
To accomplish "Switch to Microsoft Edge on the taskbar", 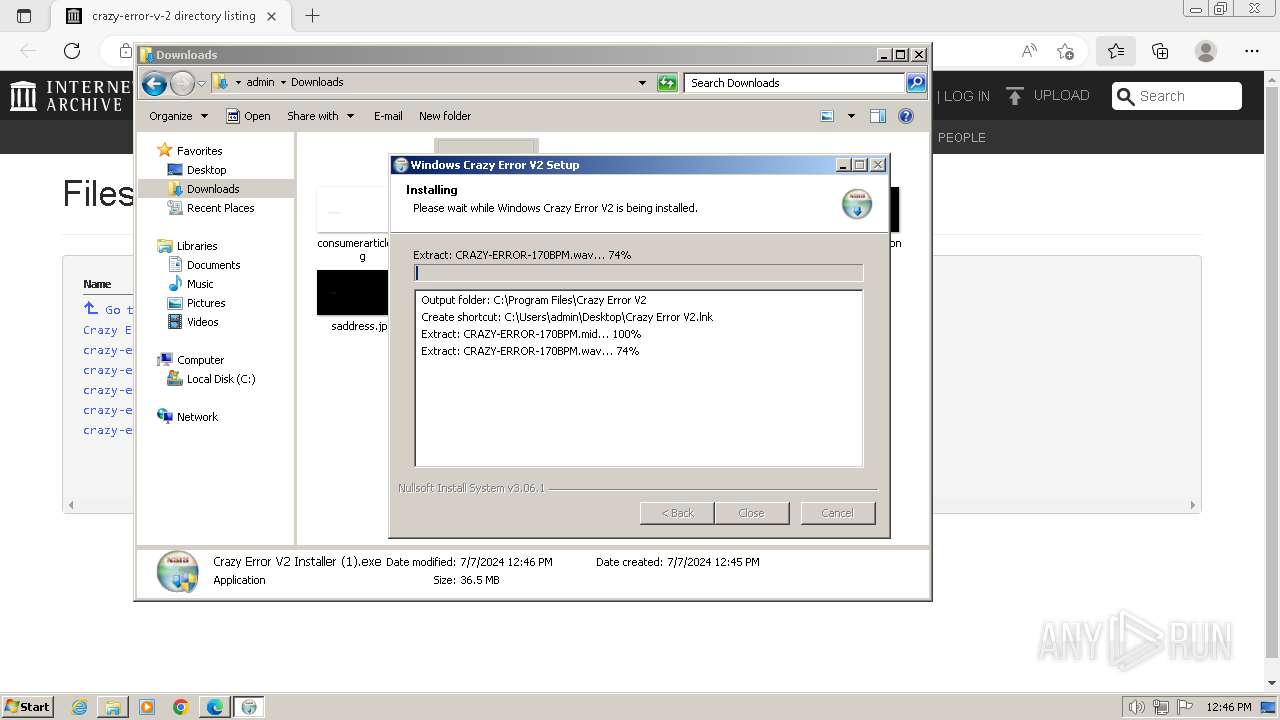I will (x=215, y=707).
